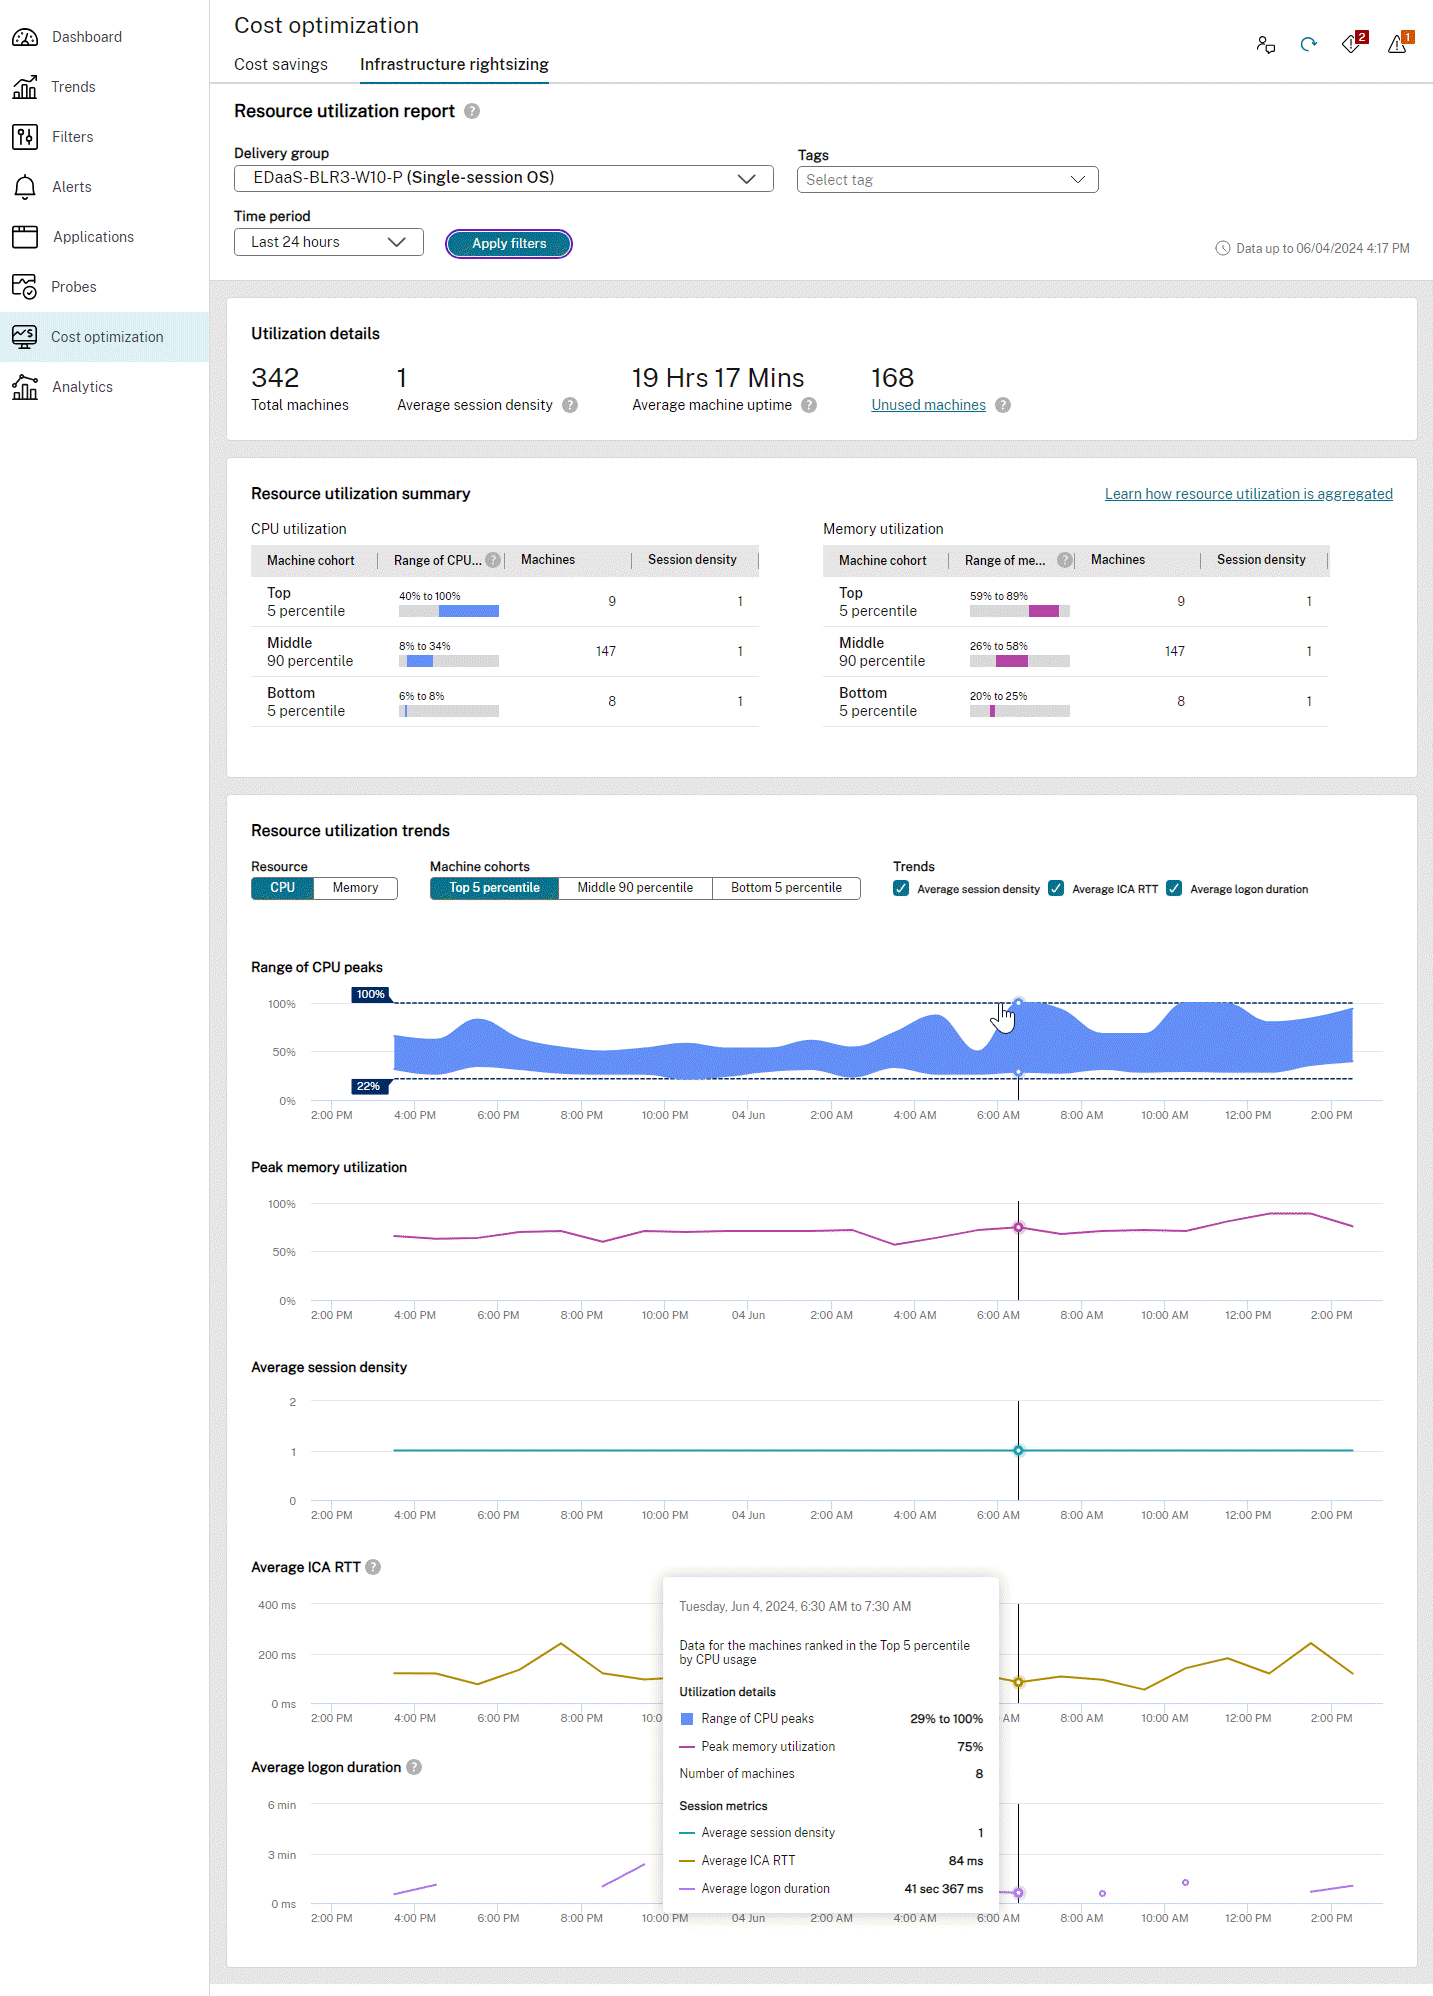Screen dimensions: 1433x1996
Task: Open the user feedback icon in header
Action: 1265,44
